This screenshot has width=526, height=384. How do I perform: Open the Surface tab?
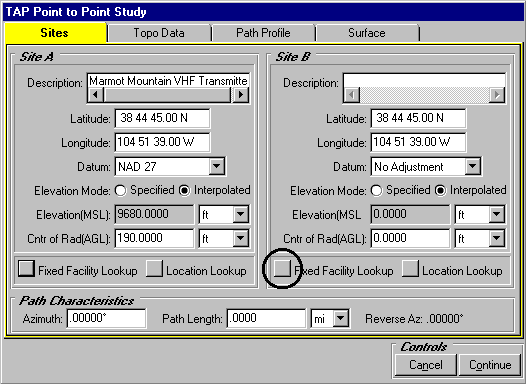(x=367, y=33)
